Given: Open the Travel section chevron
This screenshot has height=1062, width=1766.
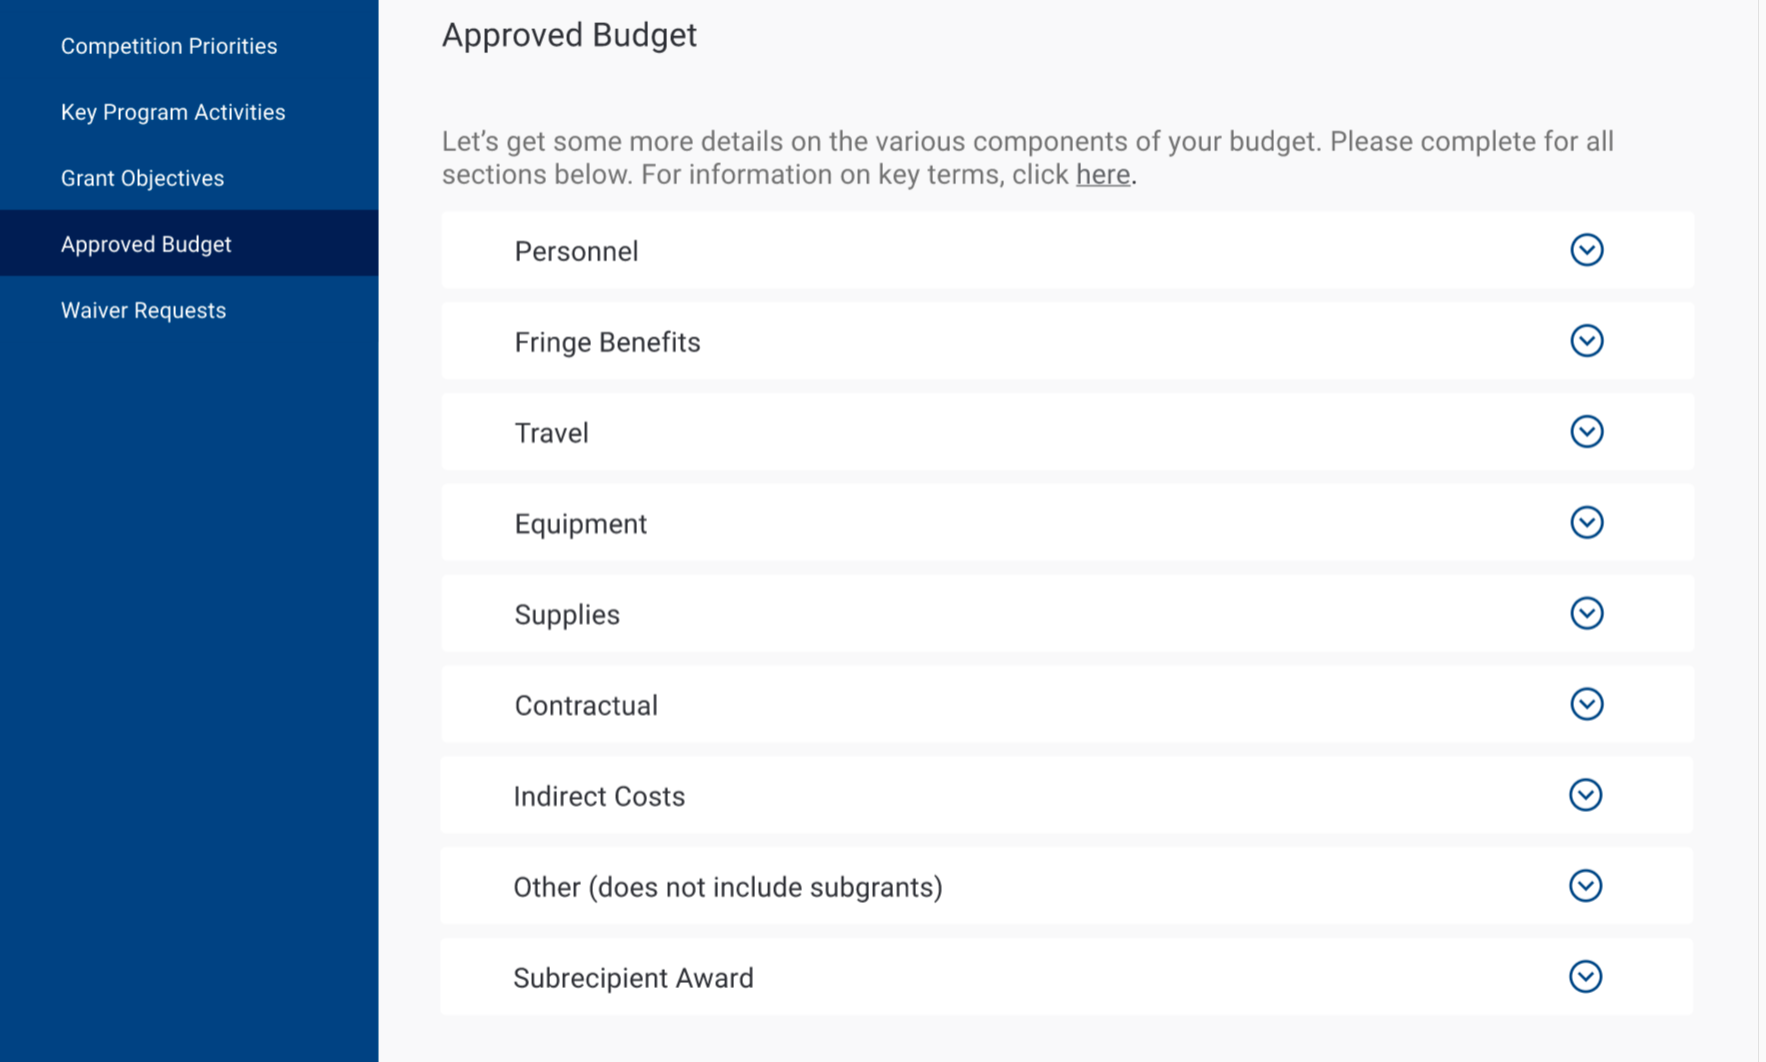Looking at the screenshot, I should click(x=1586, y=432).
